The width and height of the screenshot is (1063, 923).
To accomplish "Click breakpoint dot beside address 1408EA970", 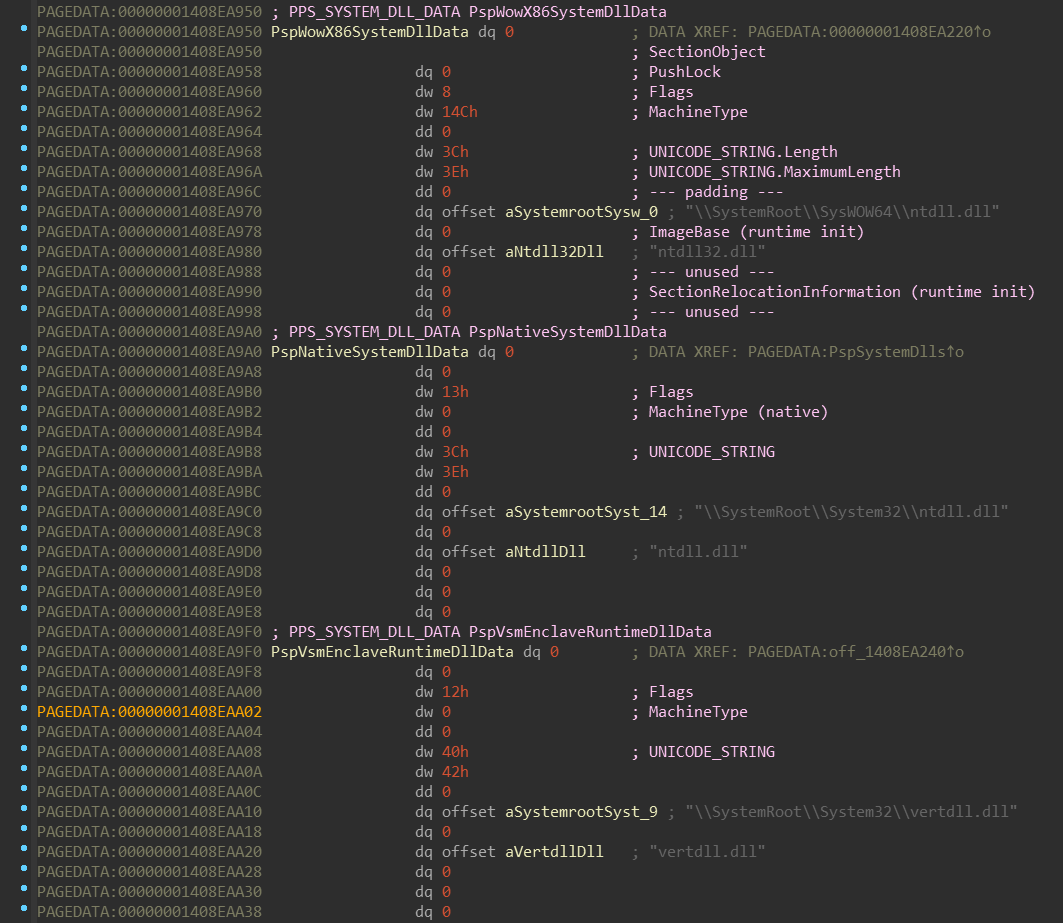I will pos(24,209).
